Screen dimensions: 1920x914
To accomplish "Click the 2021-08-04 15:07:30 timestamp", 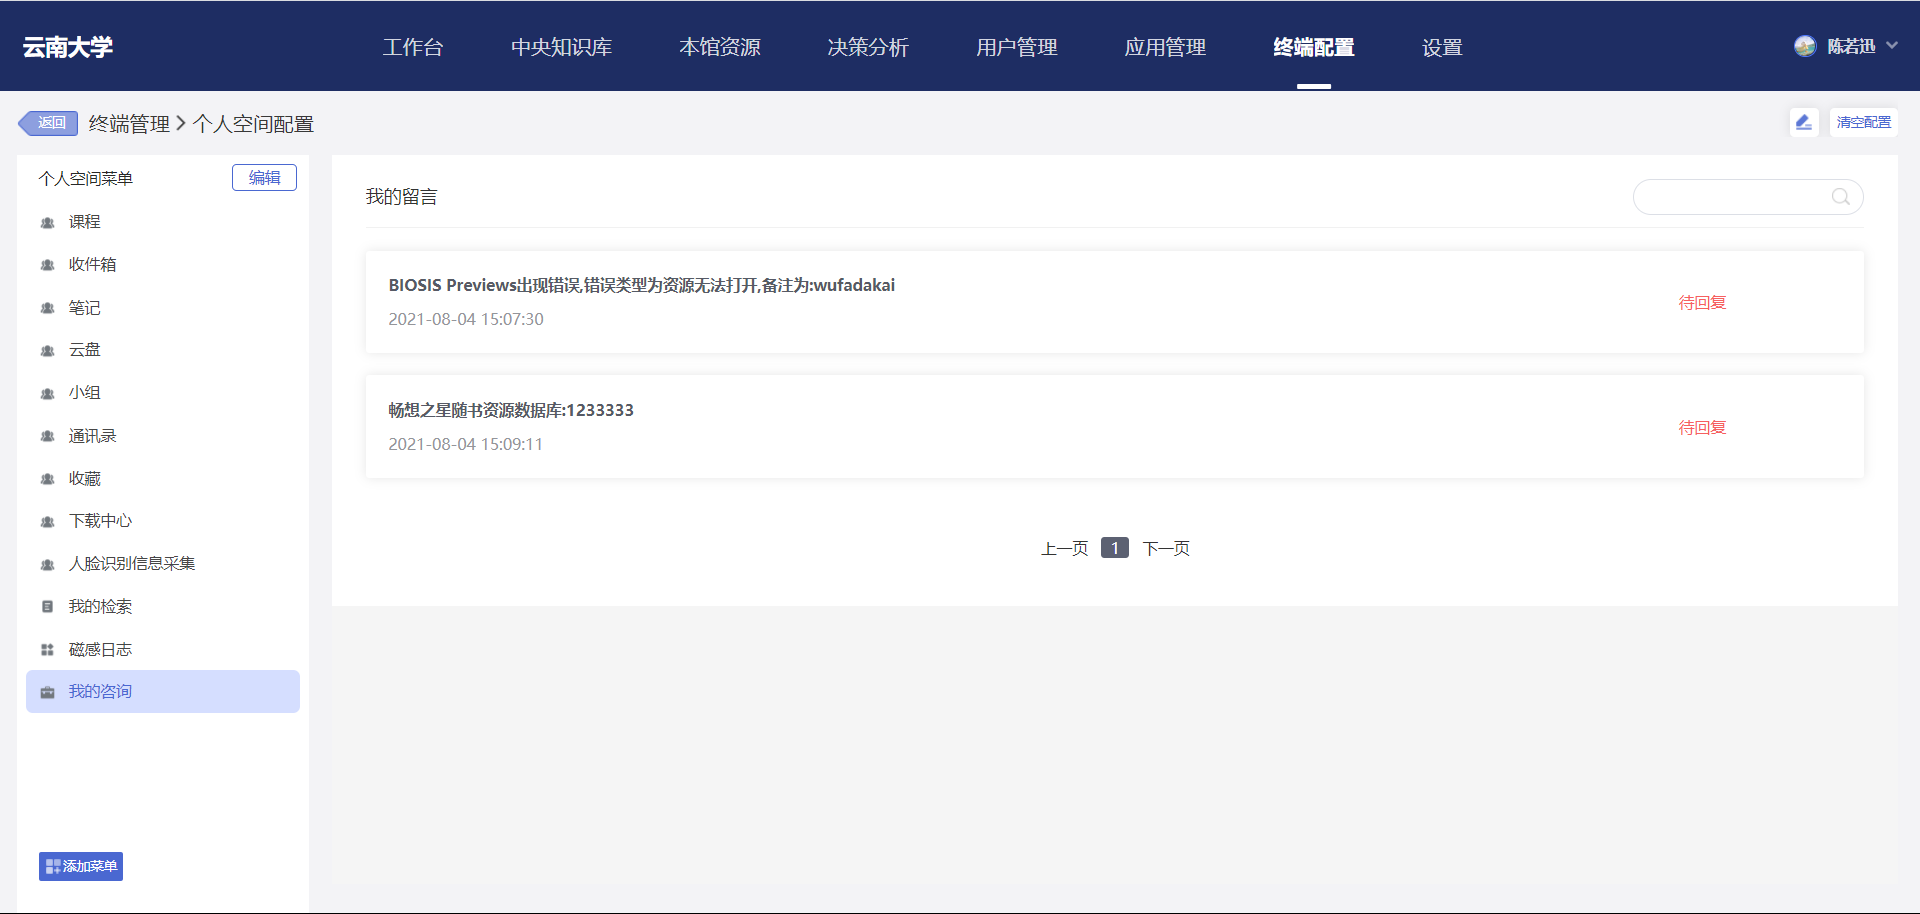I will tap(466, 319).
